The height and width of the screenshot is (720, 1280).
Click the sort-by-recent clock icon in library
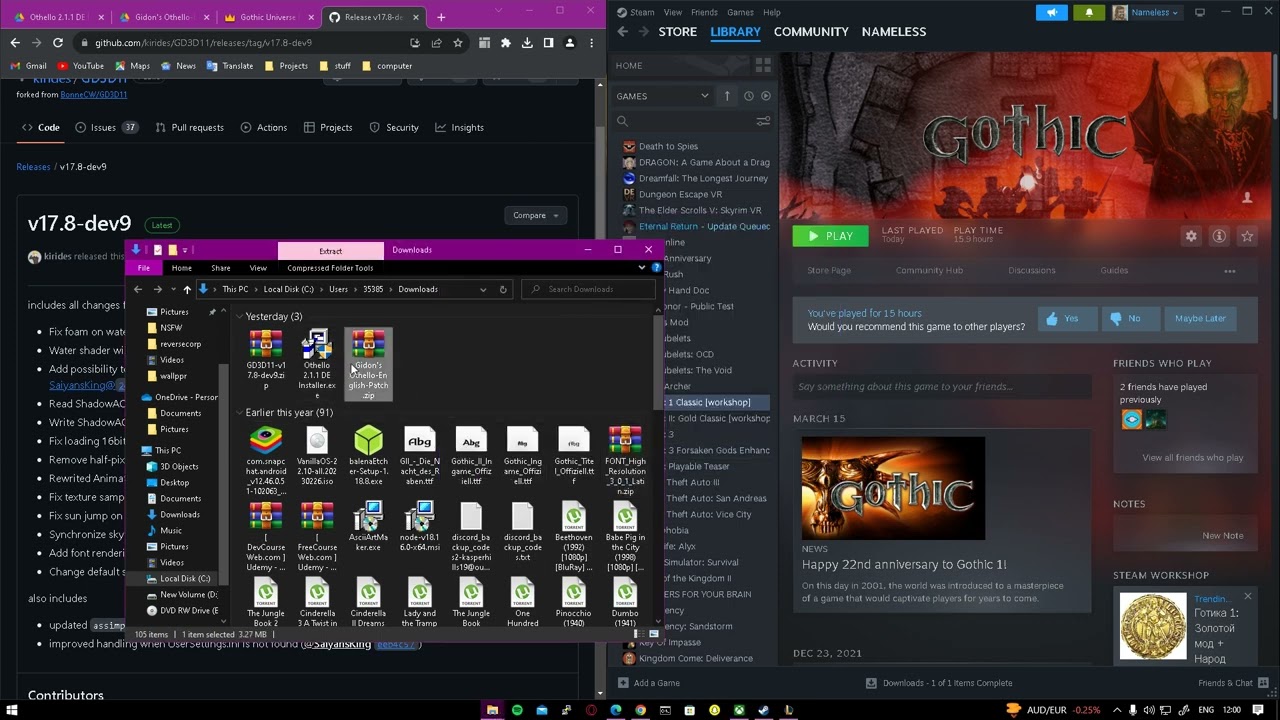[x=748, y=96]
